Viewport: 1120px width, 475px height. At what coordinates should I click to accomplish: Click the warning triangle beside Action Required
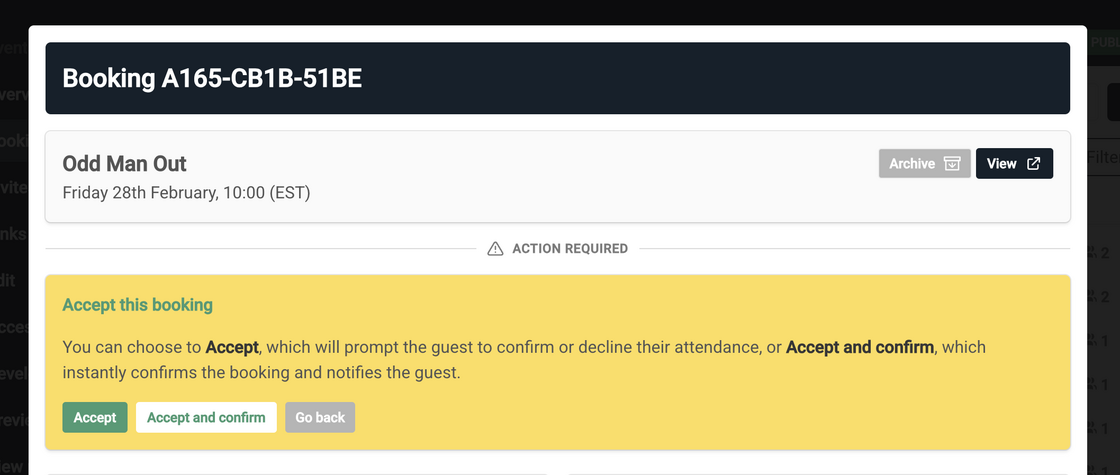[x=495, y=248]
